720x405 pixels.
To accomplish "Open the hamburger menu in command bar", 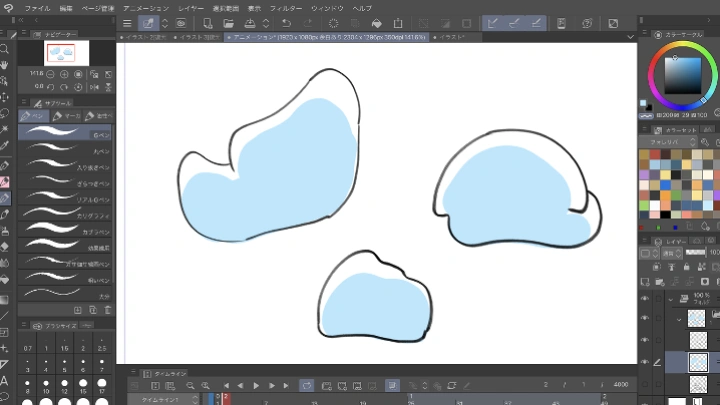I will 127,23.
